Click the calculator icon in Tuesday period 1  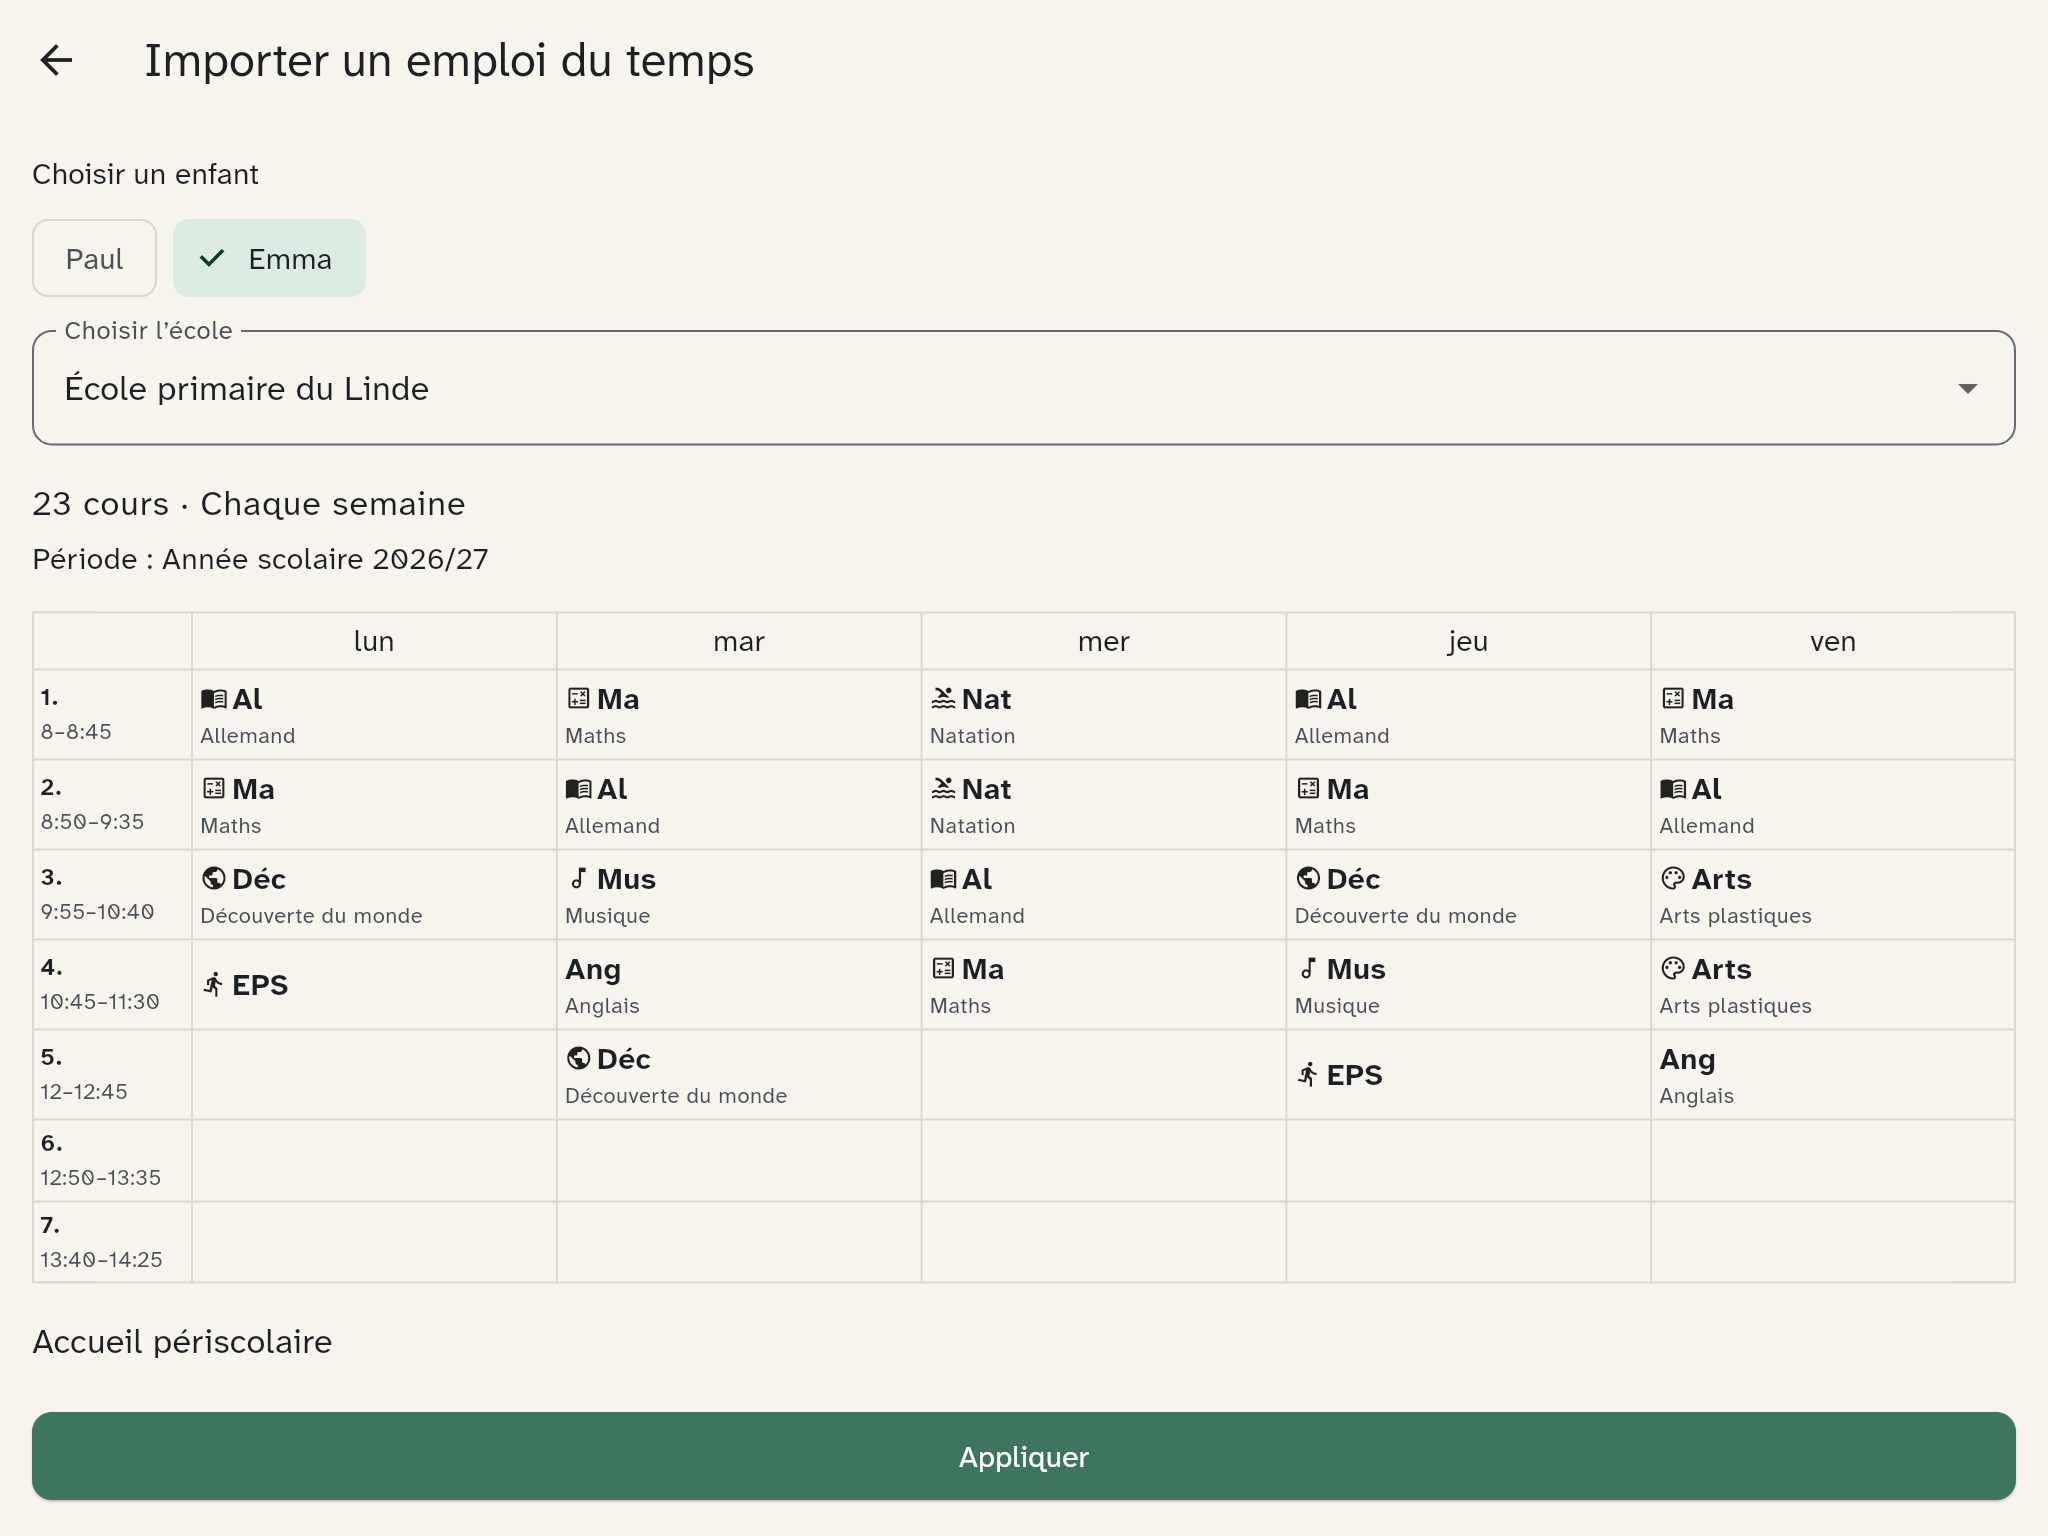pos(578,699)
